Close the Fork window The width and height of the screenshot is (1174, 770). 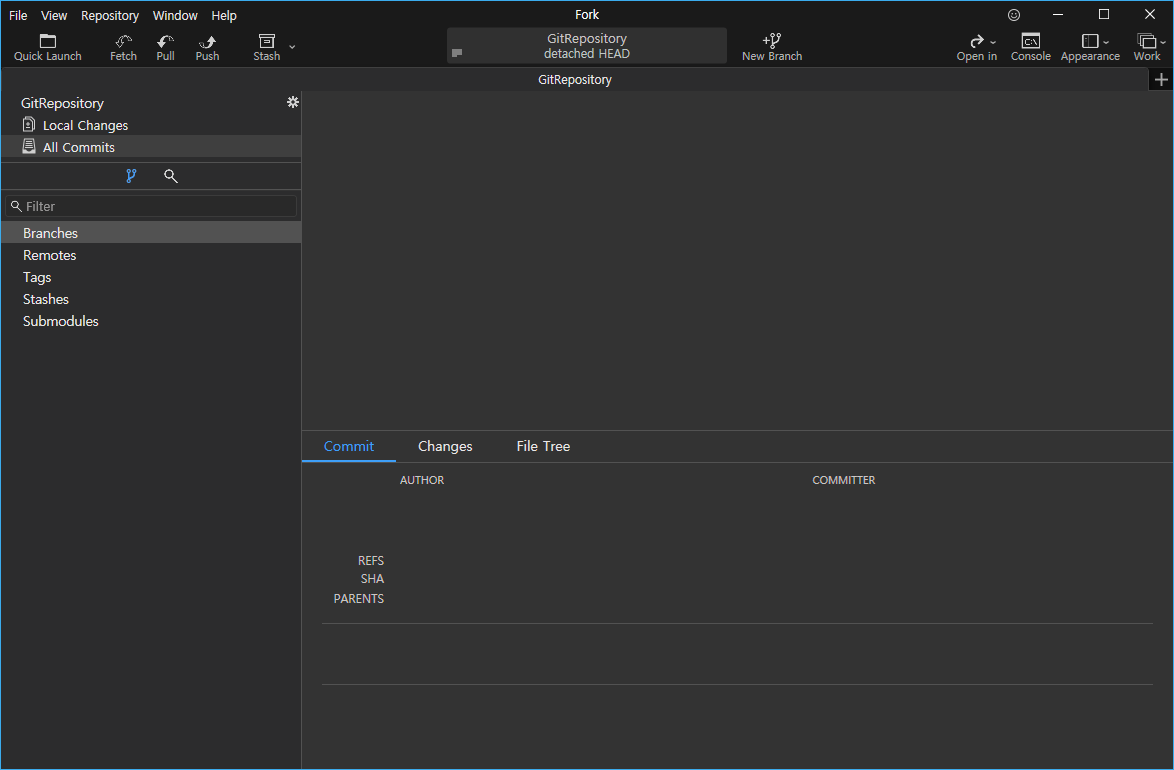pyautogui.click(x=1150, y=15)
